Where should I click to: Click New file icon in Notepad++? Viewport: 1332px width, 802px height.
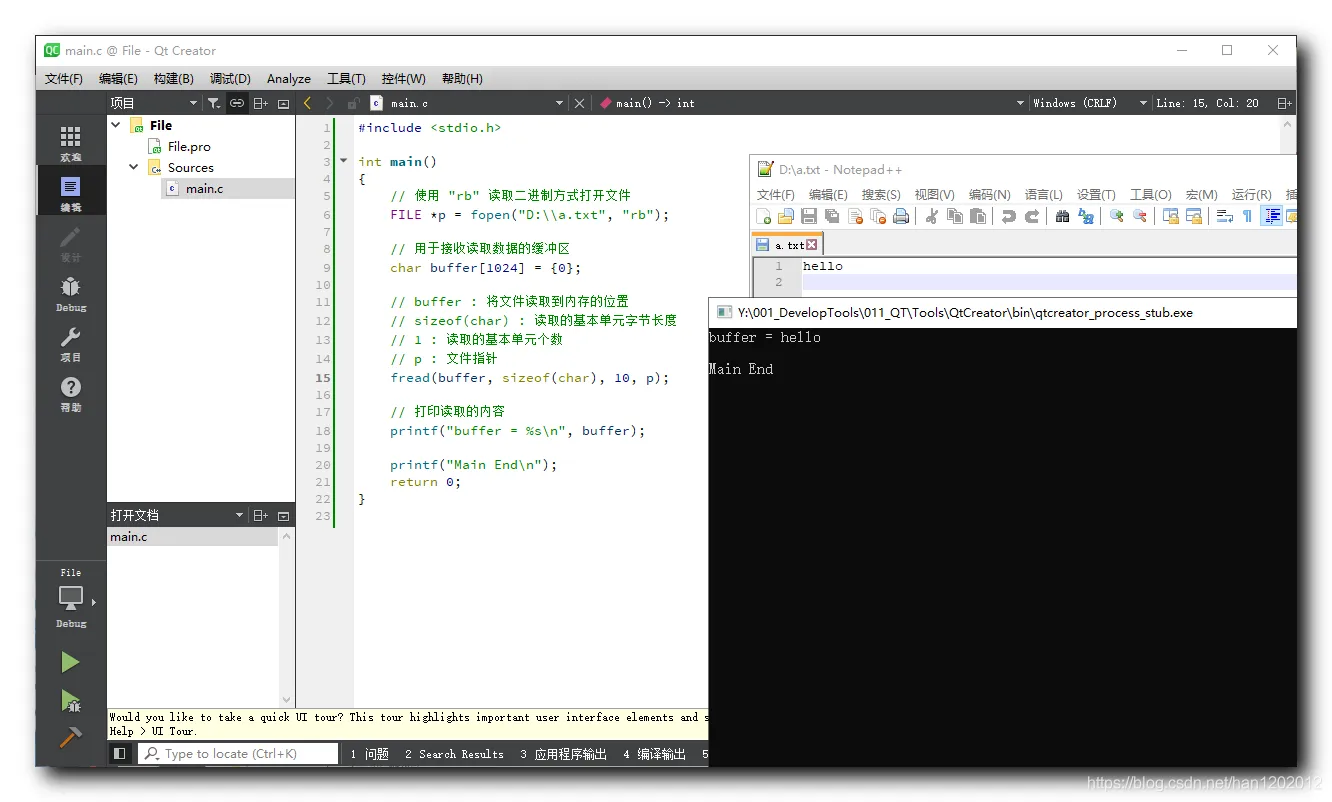click(763, 216)
